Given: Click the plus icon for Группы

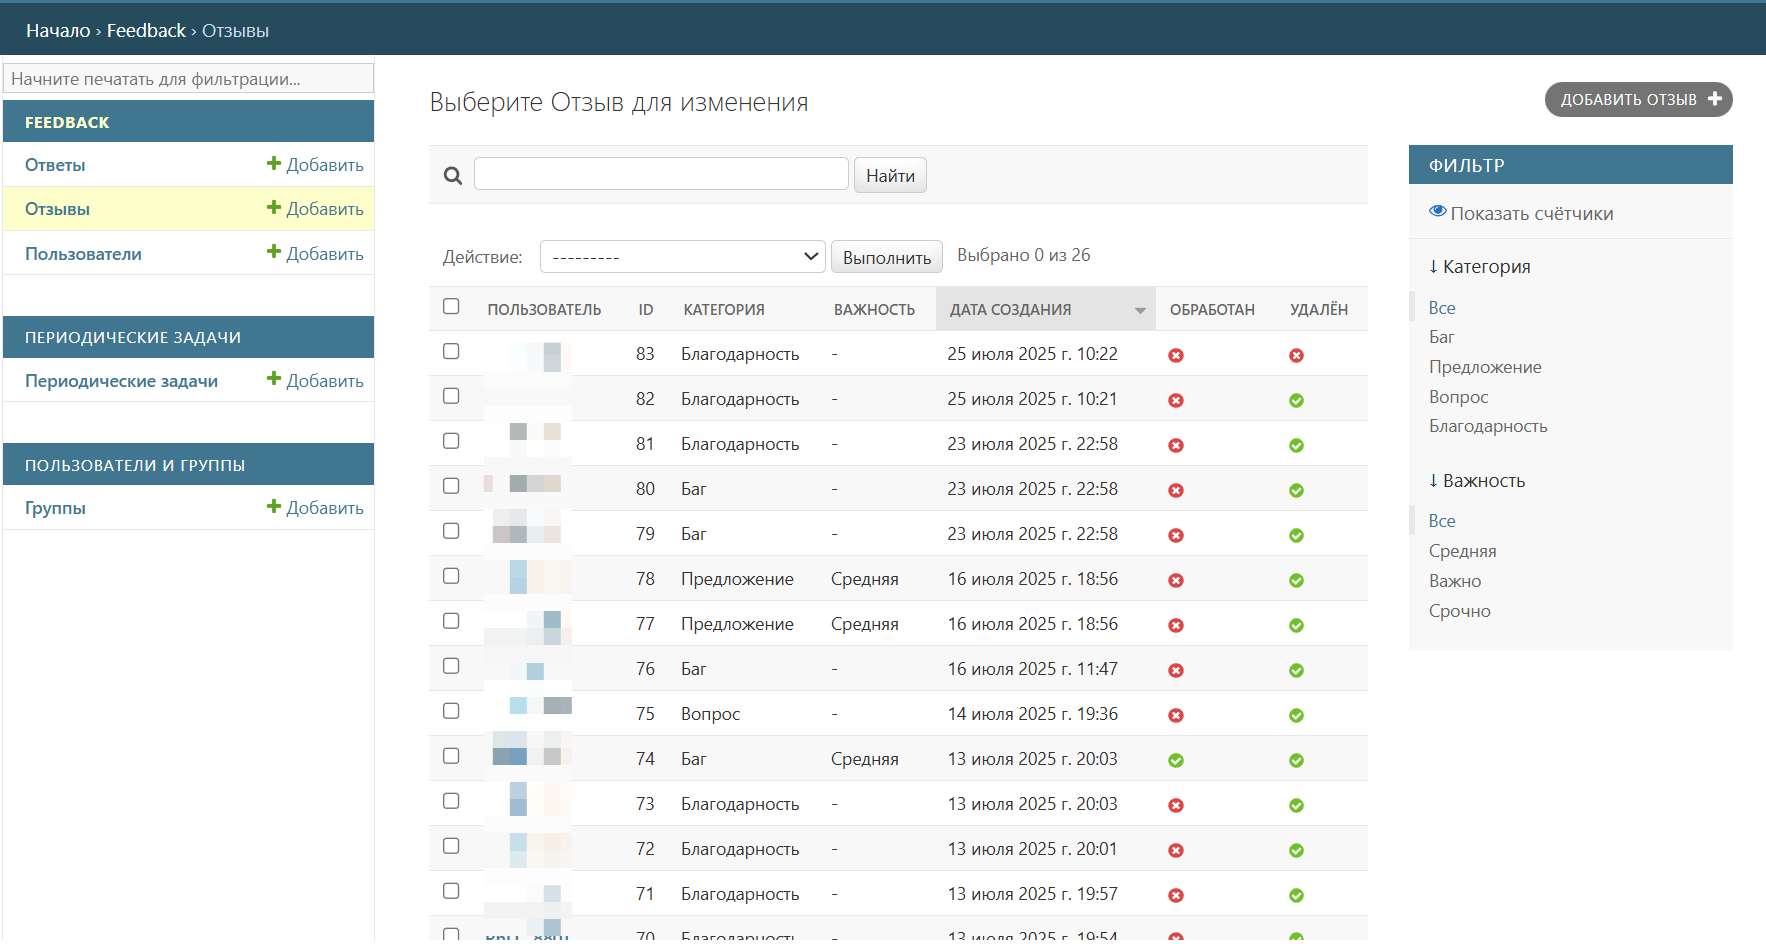Looking at the screenshot, I should pyautogui.click(x=273, y=506).
